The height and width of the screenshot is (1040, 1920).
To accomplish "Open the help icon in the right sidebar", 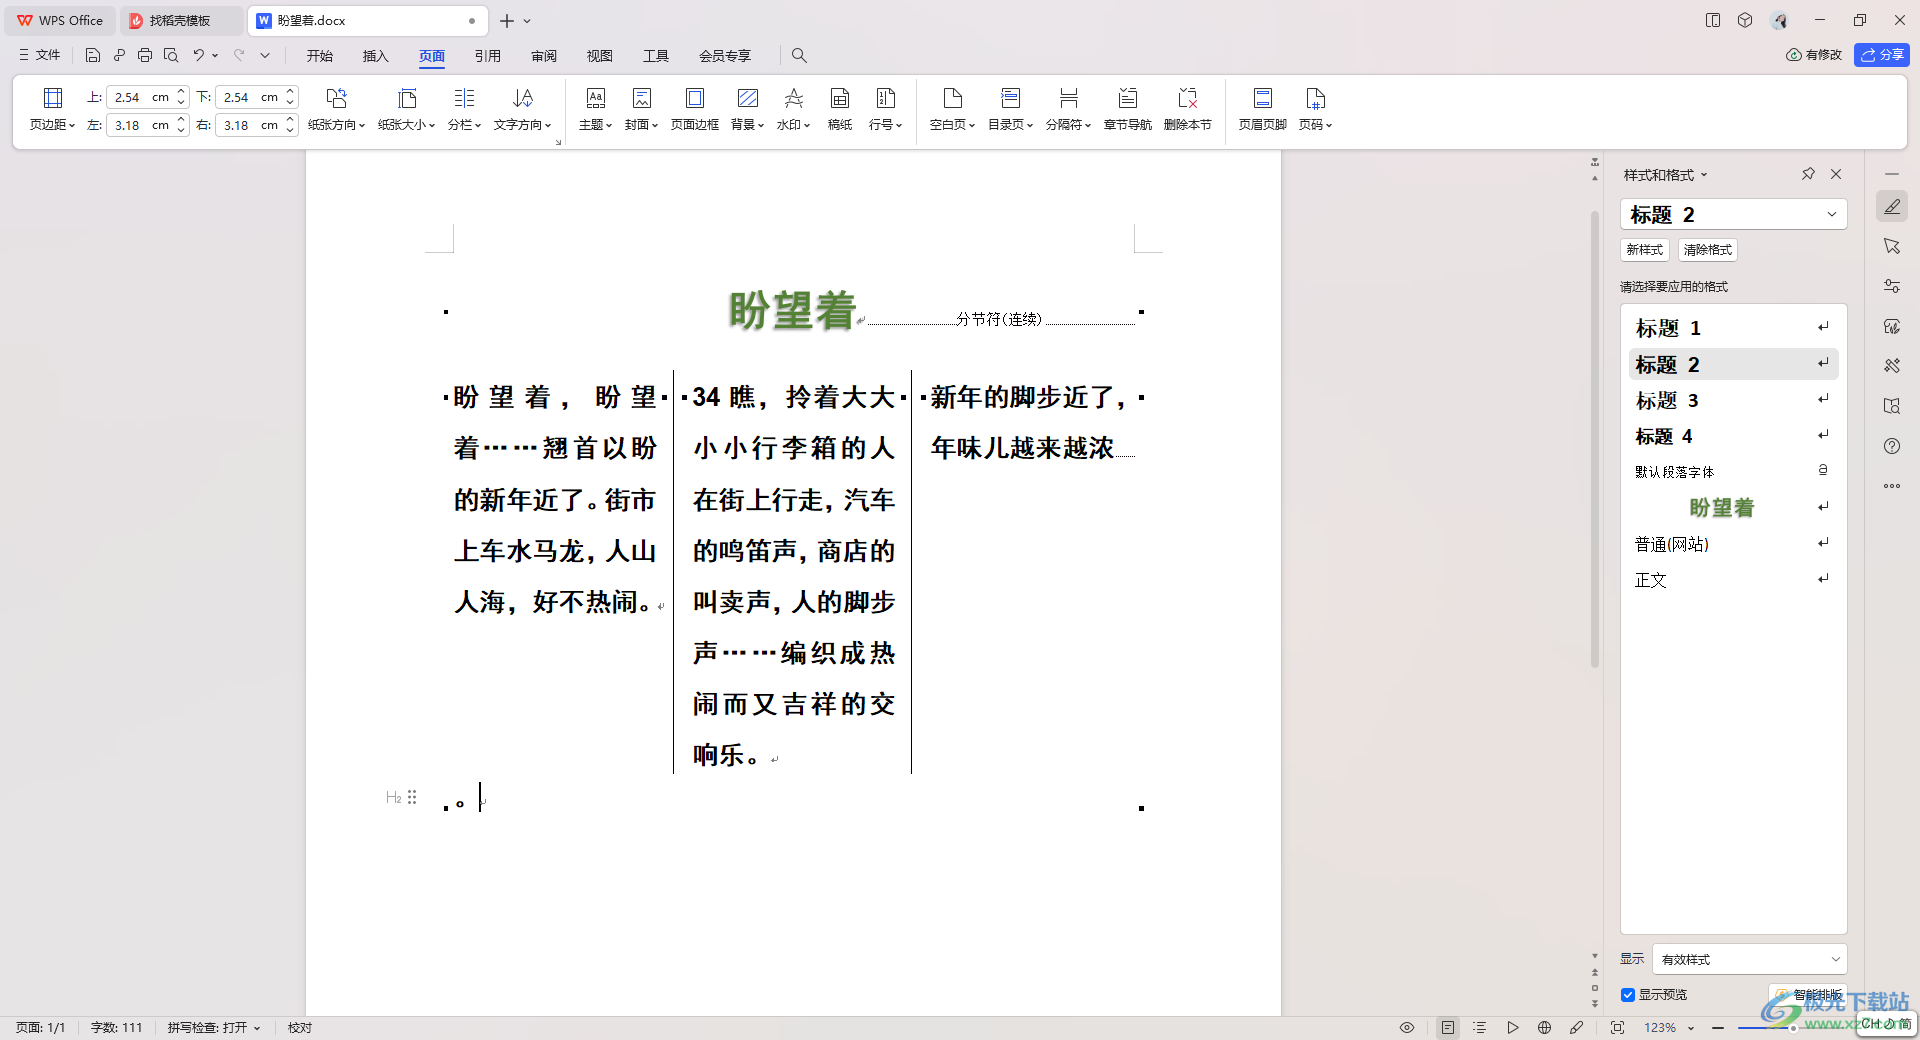I will tap(1892, 446).
